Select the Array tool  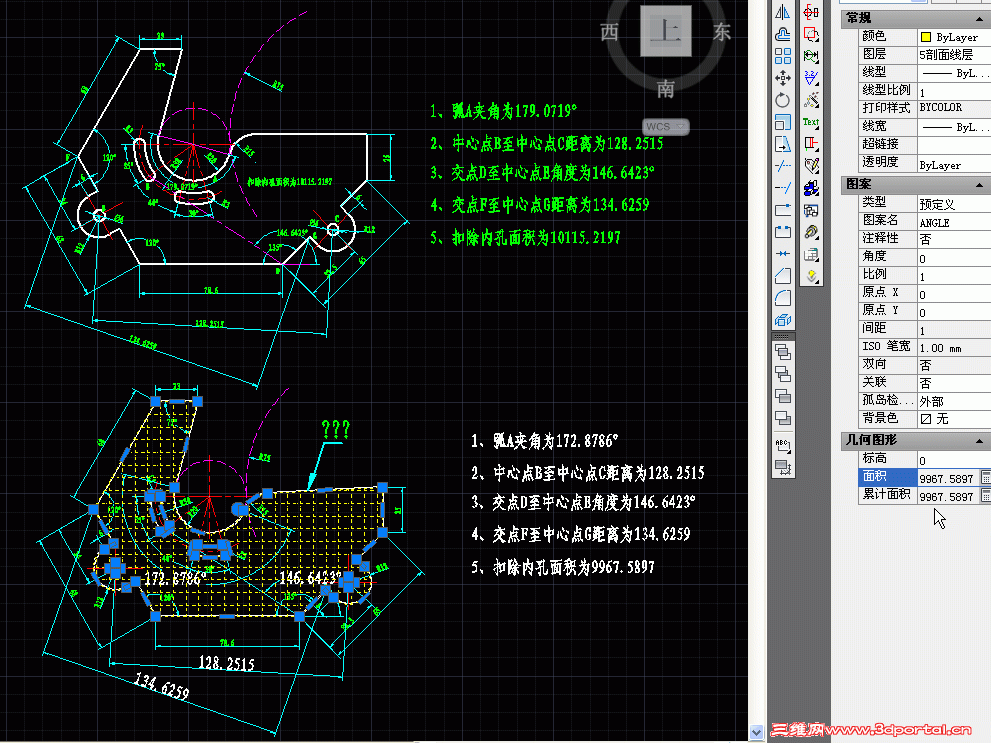tap(784, 56)
